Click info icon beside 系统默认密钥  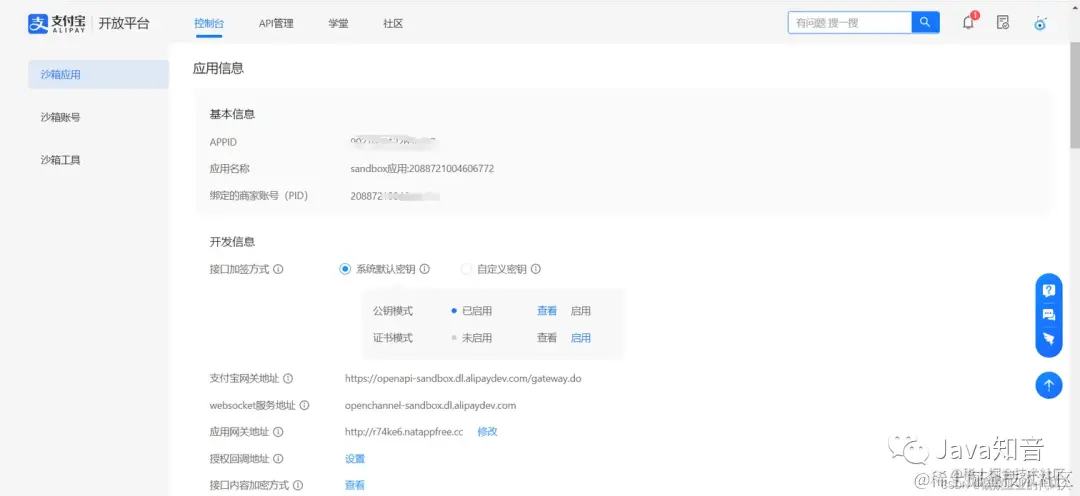click(x=425, y=269)
